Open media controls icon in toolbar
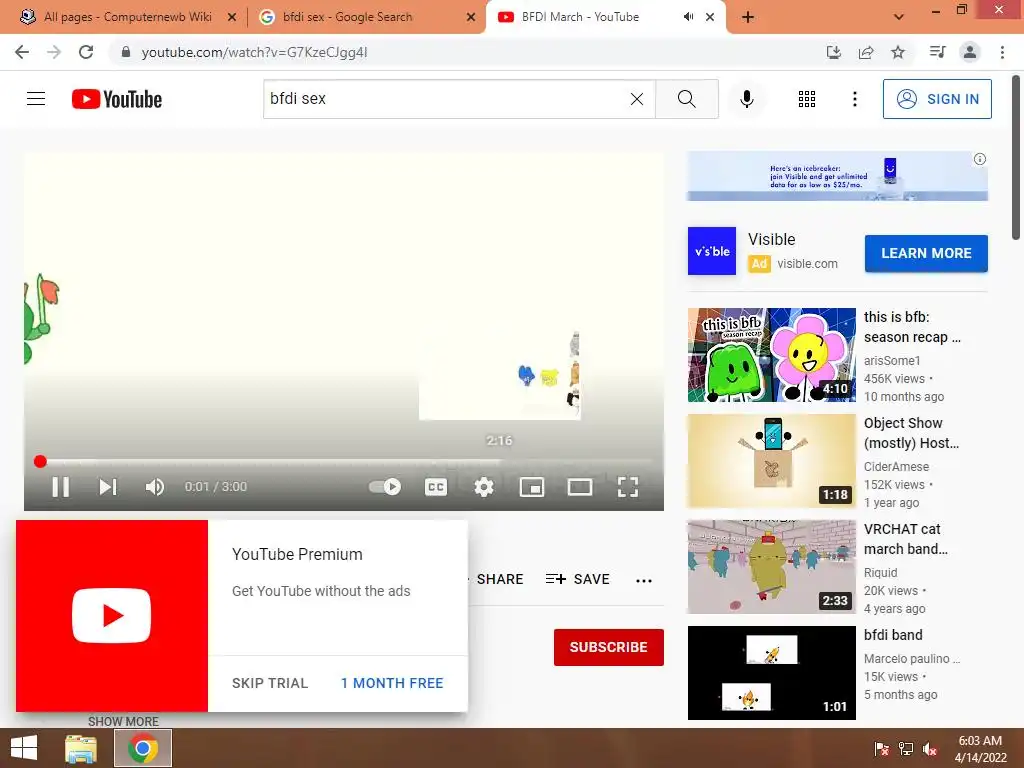Image resolution: width=1024 pixels, height=768 pixels. 938,52
